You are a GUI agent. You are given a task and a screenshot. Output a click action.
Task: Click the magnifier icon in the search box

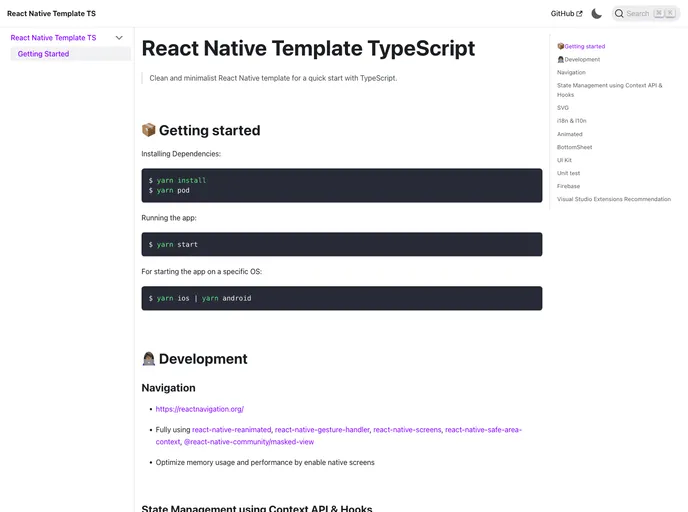tap(619, 14)
